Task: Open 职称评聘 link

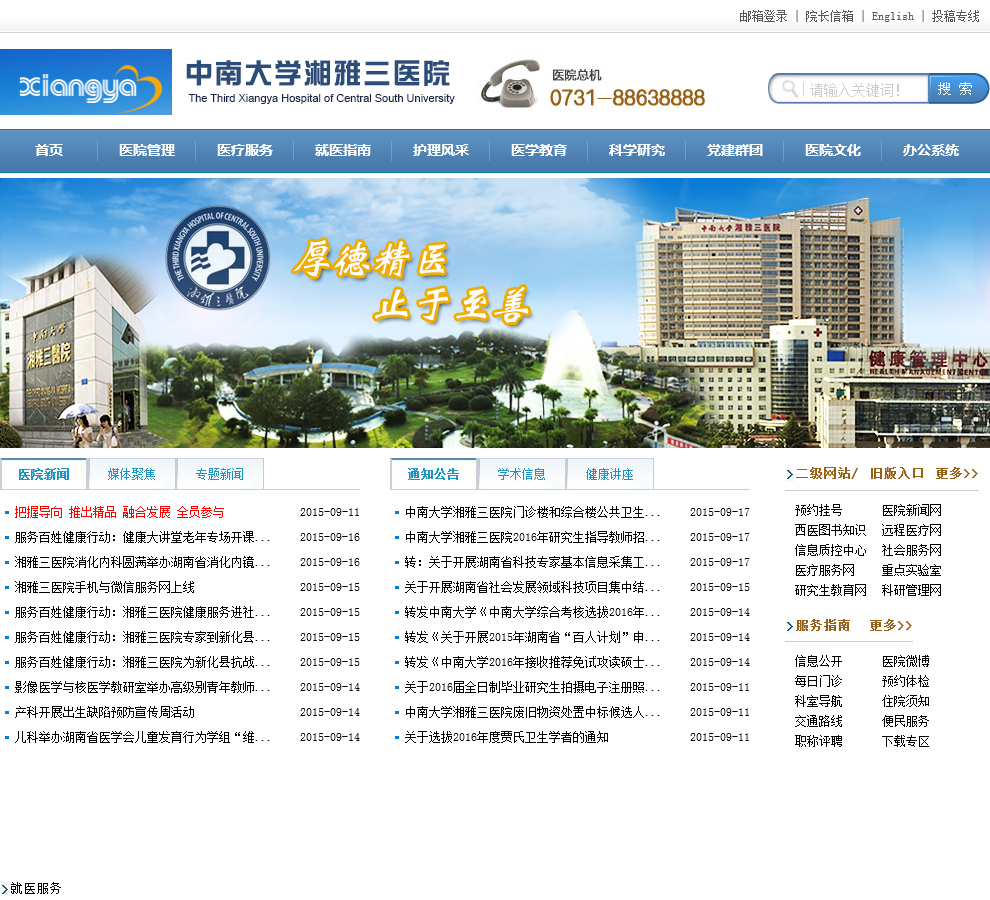Action: (818, 741)
